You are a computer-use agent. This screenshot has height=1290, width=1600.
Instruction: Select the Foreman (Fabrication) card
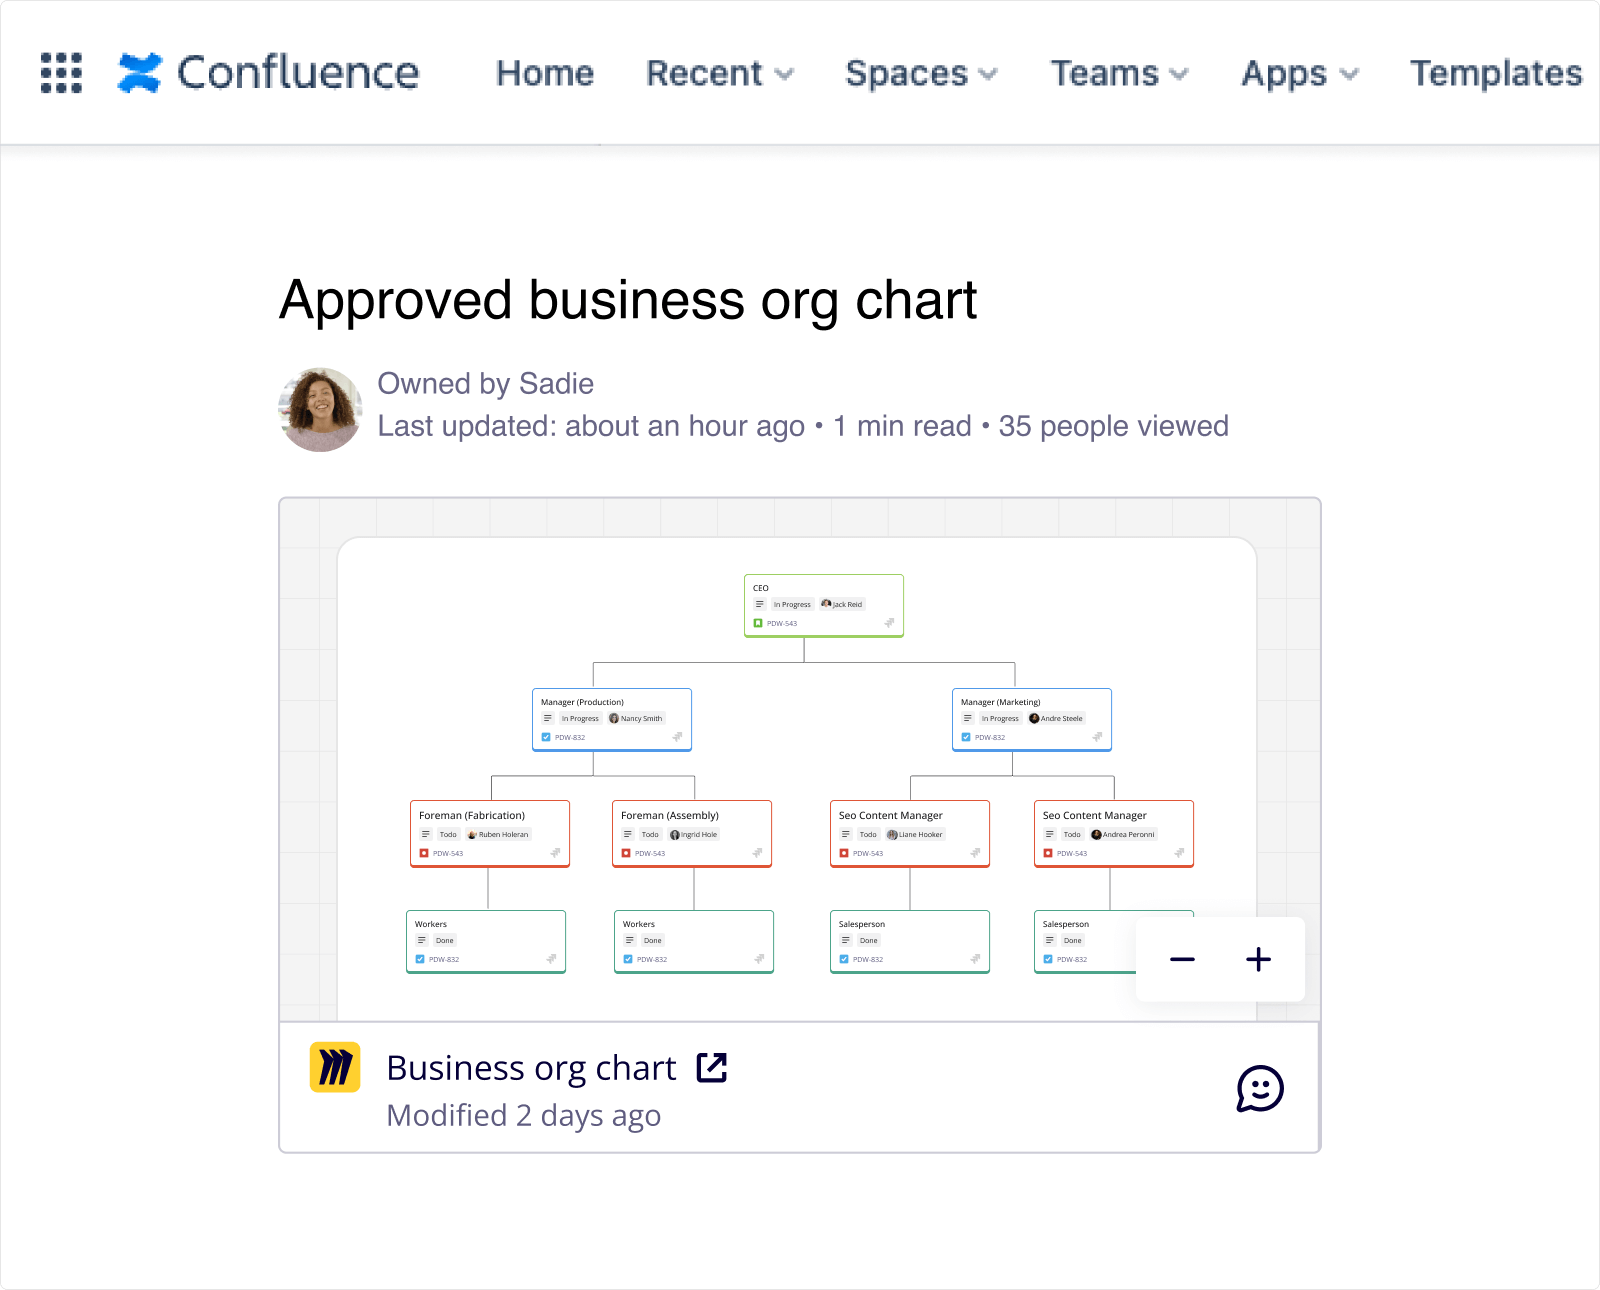point(489,832)
